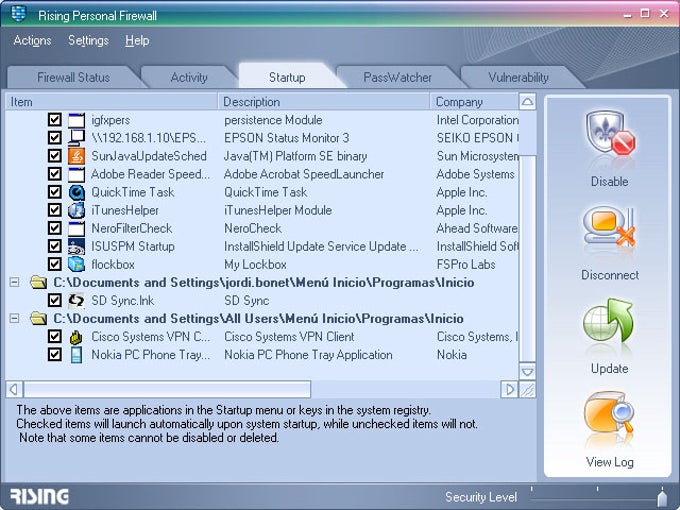Click the 'Nokia' company cell

[452, 355]
